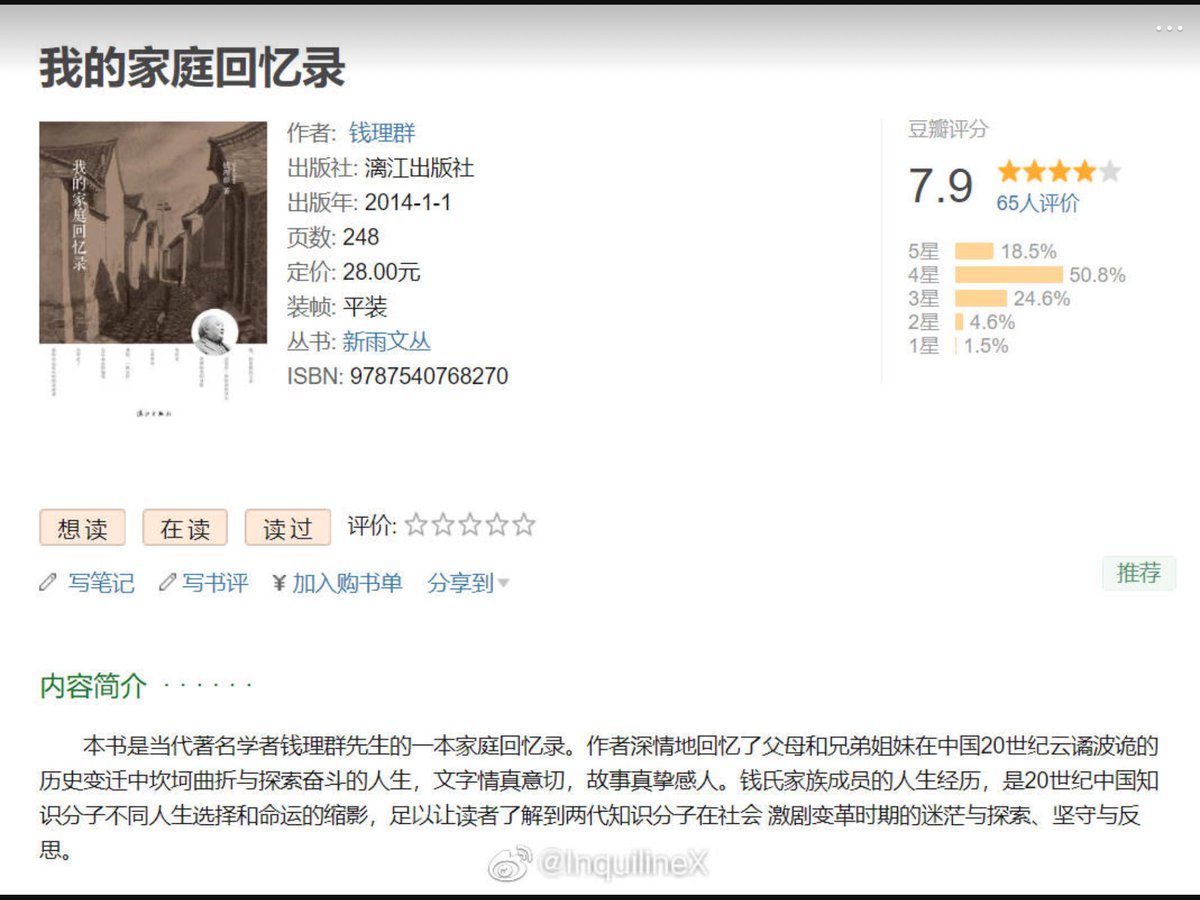Click the publisher text 漓江出版社
1200x900 pixels.
pyautogui.click(x=420, y=168)
